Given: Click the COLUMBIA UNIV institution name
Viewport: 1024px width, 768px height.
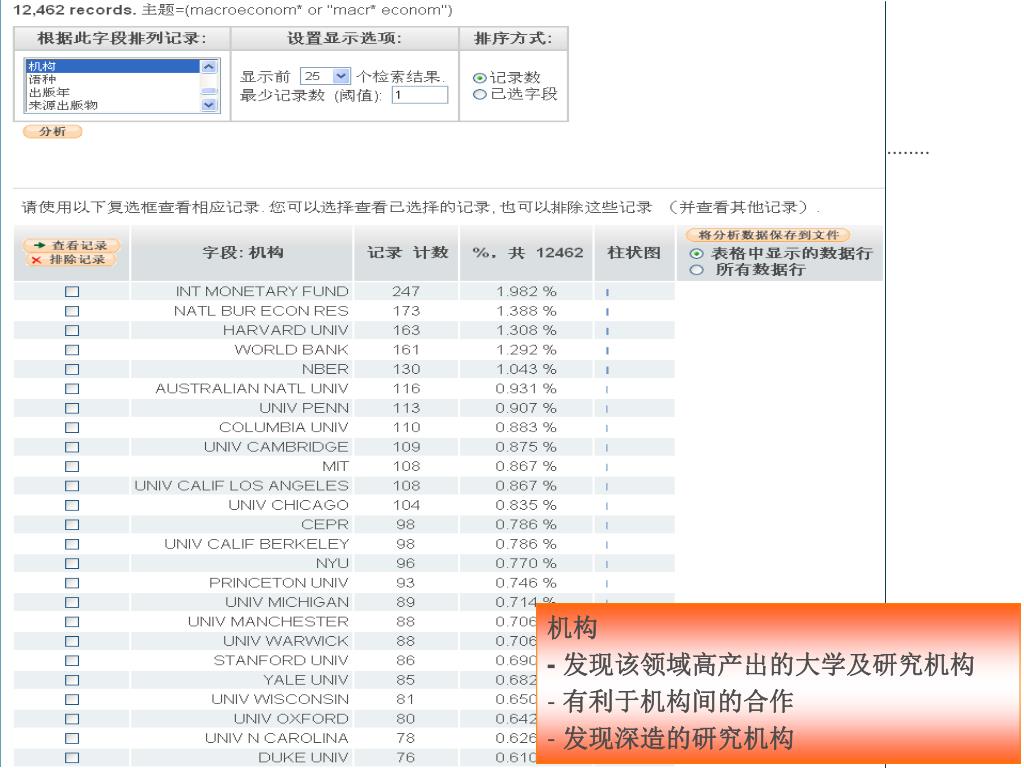Looking at the screenshot, I should (x=283, y=427).
